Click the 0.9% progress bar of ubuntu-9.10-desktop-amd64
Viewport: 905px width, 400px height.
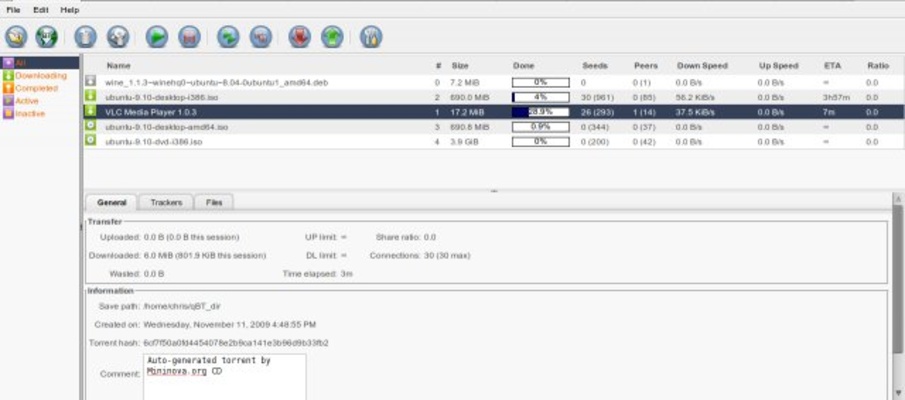click(540, 126)
